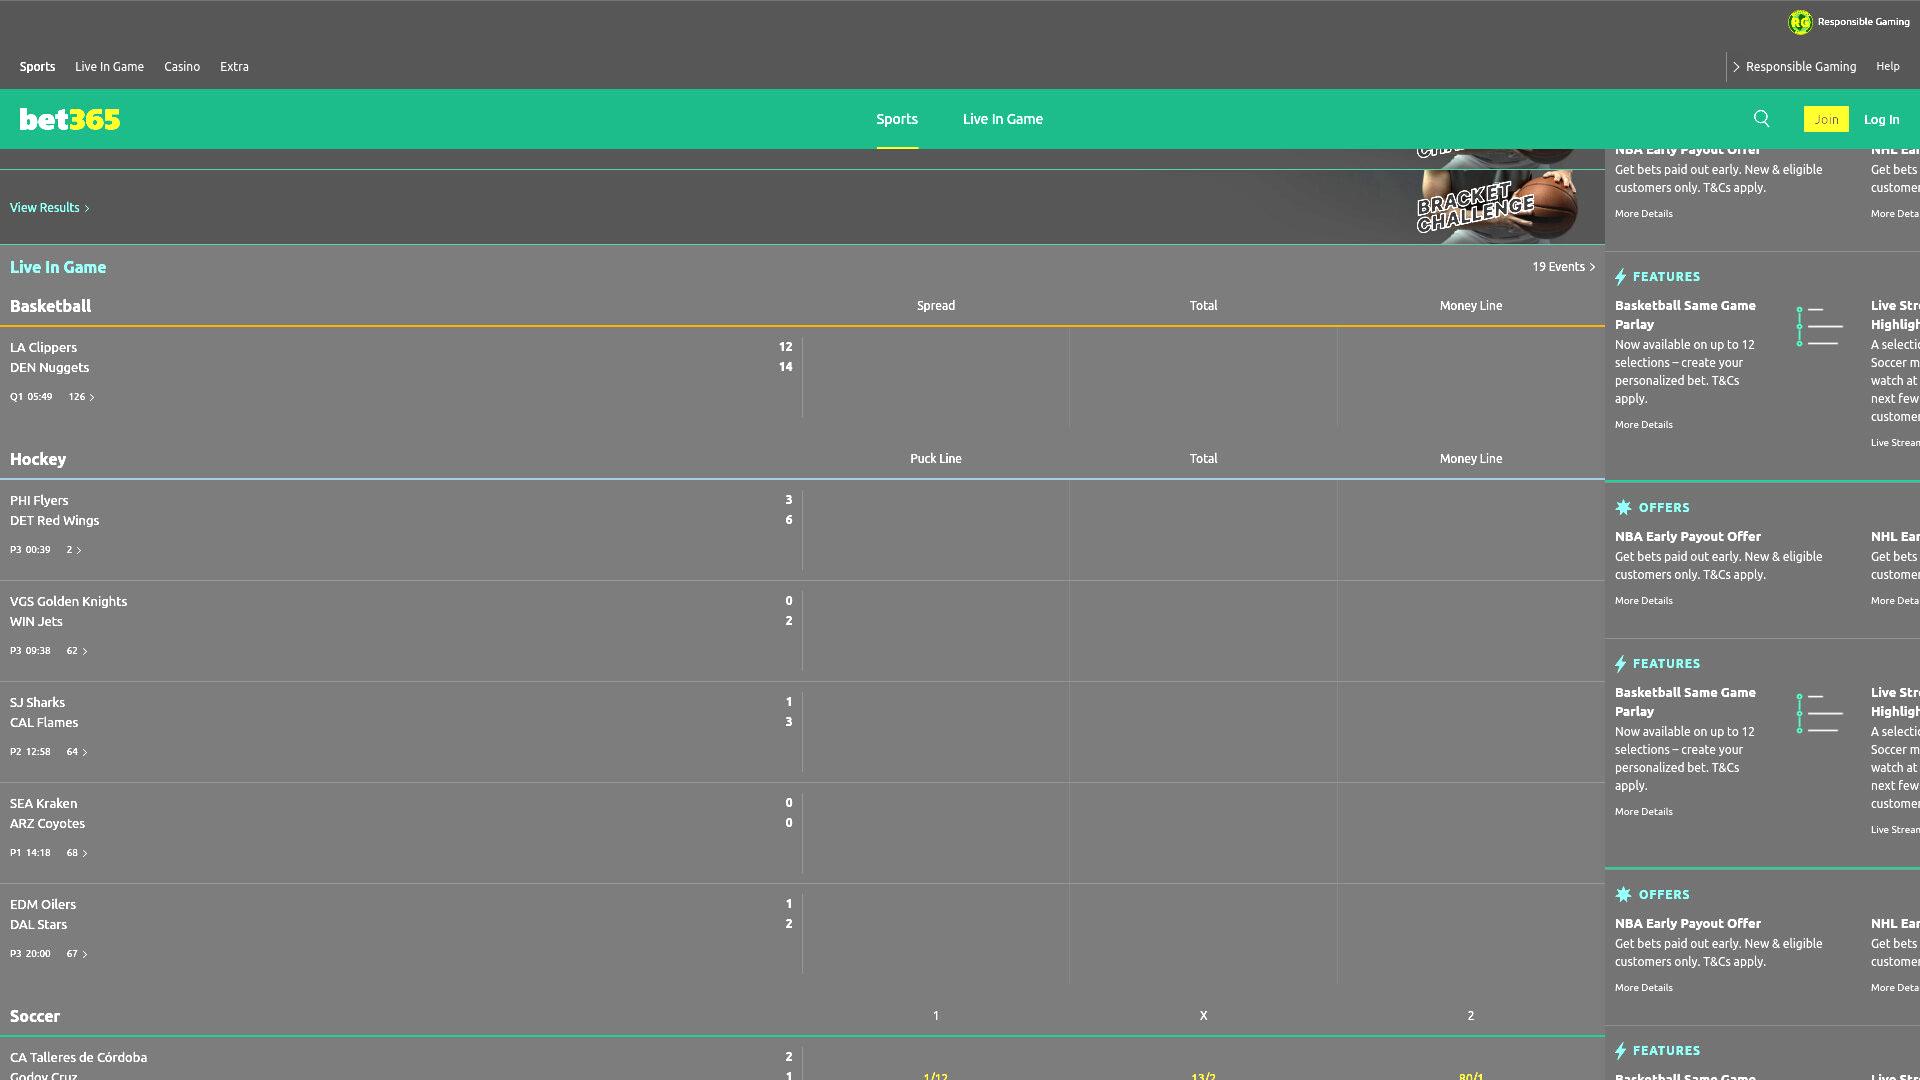Image resolution: width=1920 pixels, height=1080 pixels.
Task: Open Extra in the top menu
Action: click(234, 66)
